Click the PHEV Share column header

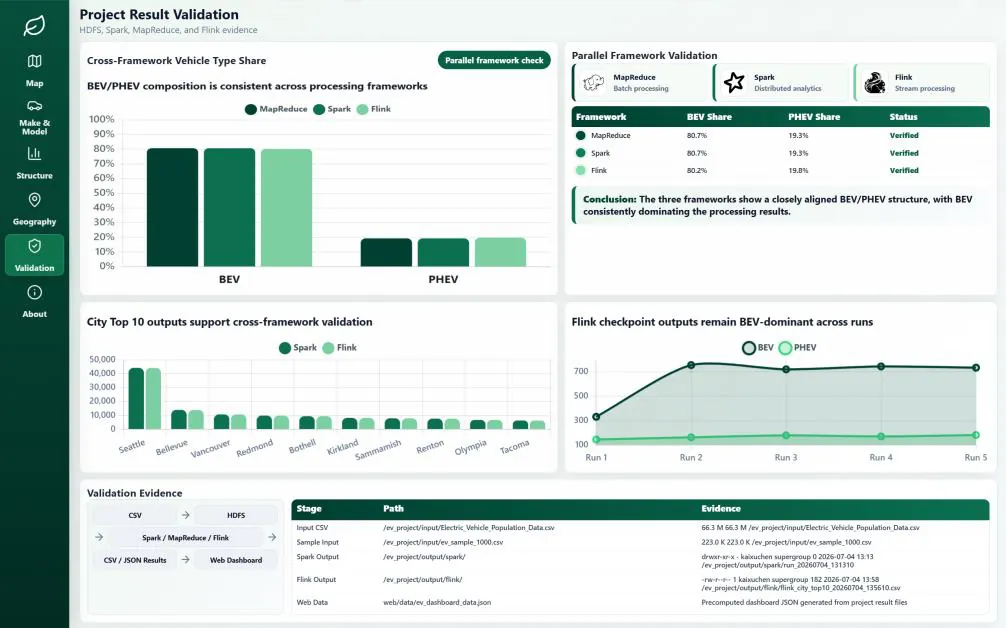[814, 117]
